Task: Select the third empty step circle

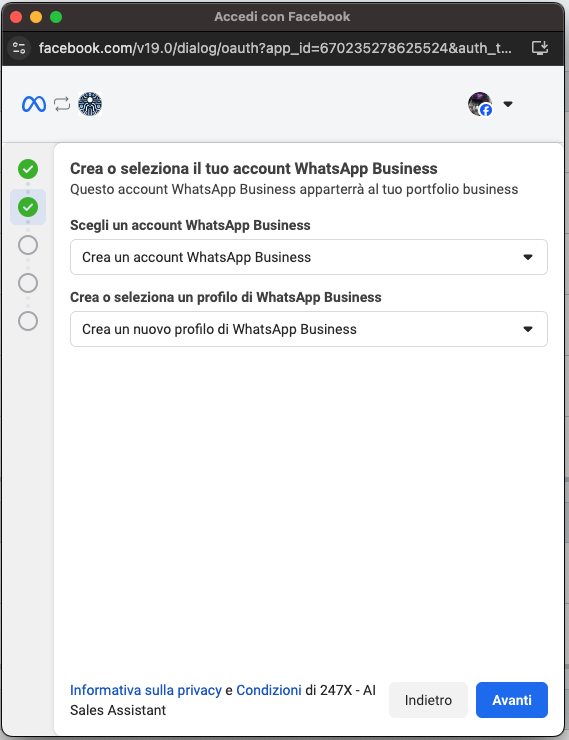Action: [28, 245]
